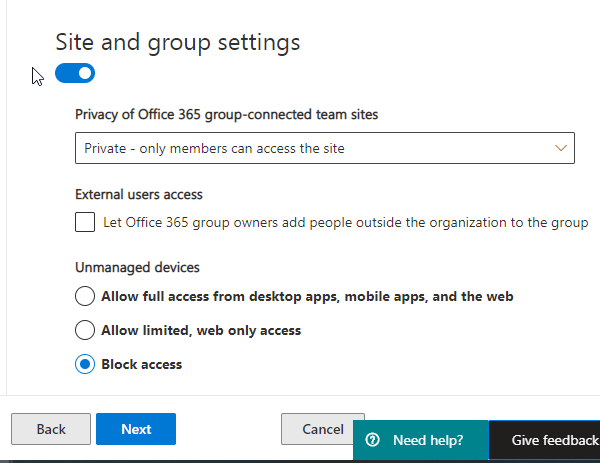600x463 pixels.
Task: Toggle the Site and group settings switch
Action: click(x=75, y=73)
